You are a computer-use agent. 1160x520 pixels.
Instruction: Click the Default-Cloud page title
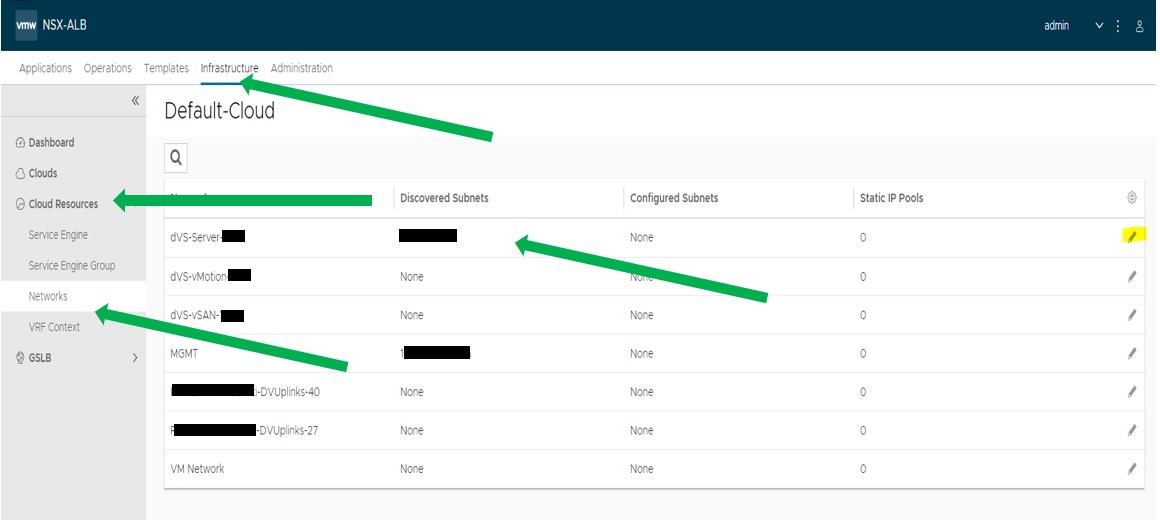pos(220,111)
